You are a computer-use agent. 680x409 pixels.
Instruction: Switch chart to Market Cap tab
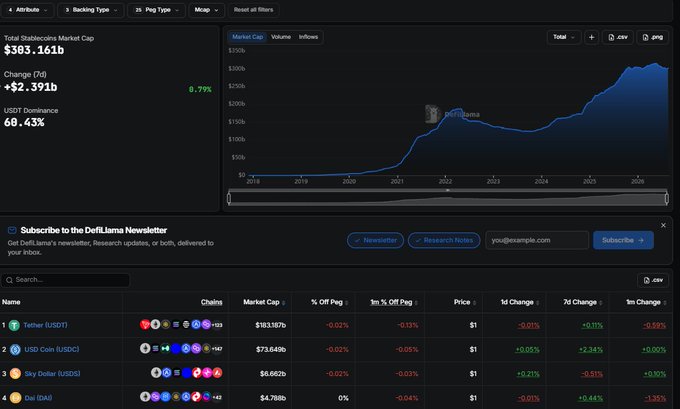[x=247, y=37]
